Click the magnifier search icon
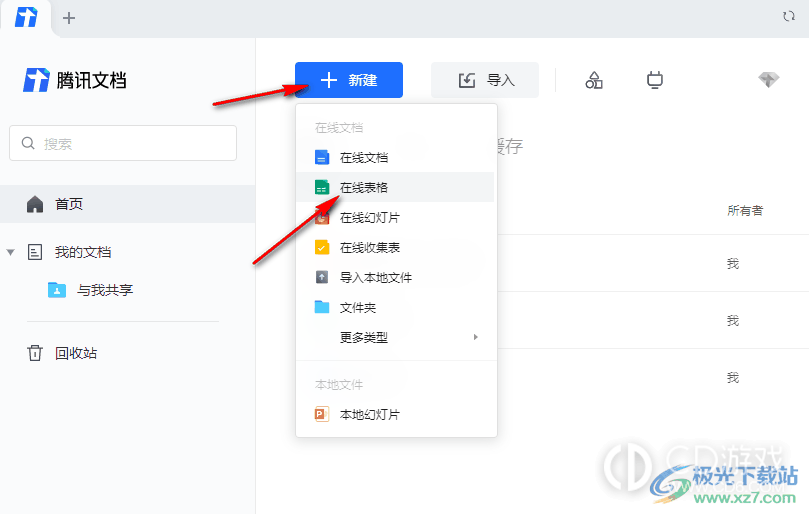The width and height of the screenshot is (809, 514). tap(28, 143)
